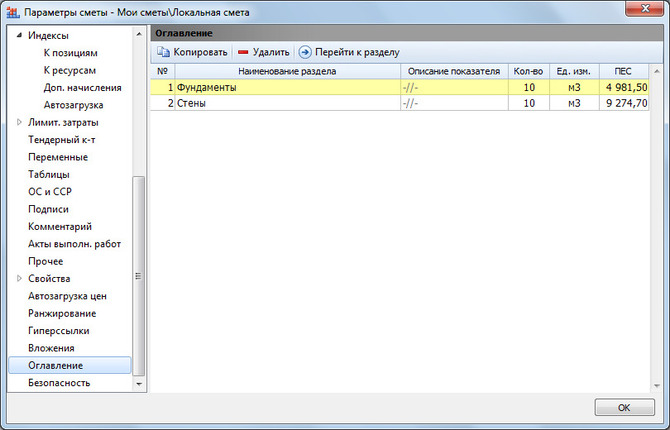Image resolution: width=670 pixels, height=430 pixels.
Task: Click the Свойства label
Action: click(x=49, y=278)
